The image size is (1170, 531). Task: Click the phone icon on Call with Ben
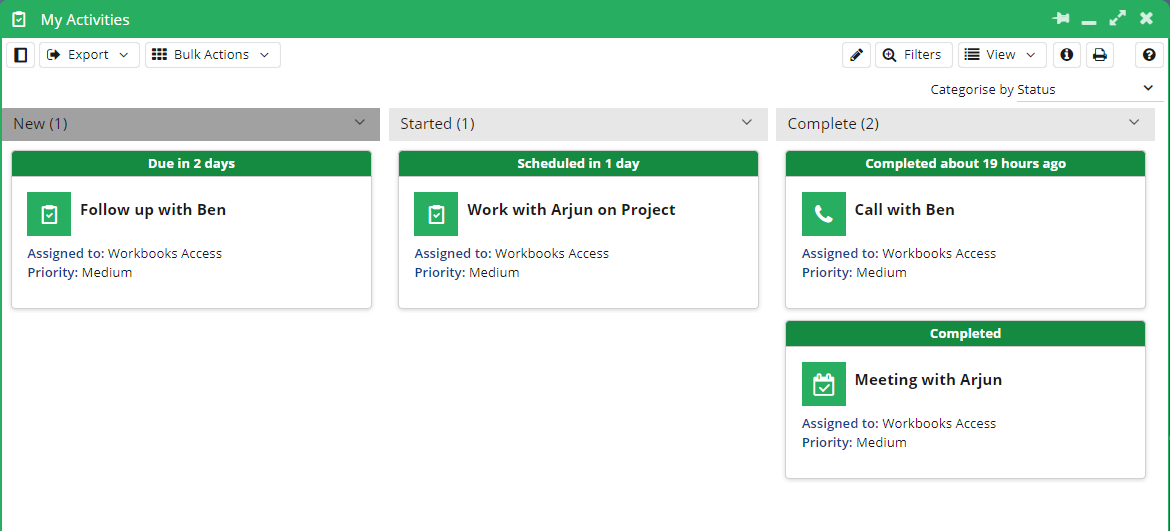[x=824, y=214]
